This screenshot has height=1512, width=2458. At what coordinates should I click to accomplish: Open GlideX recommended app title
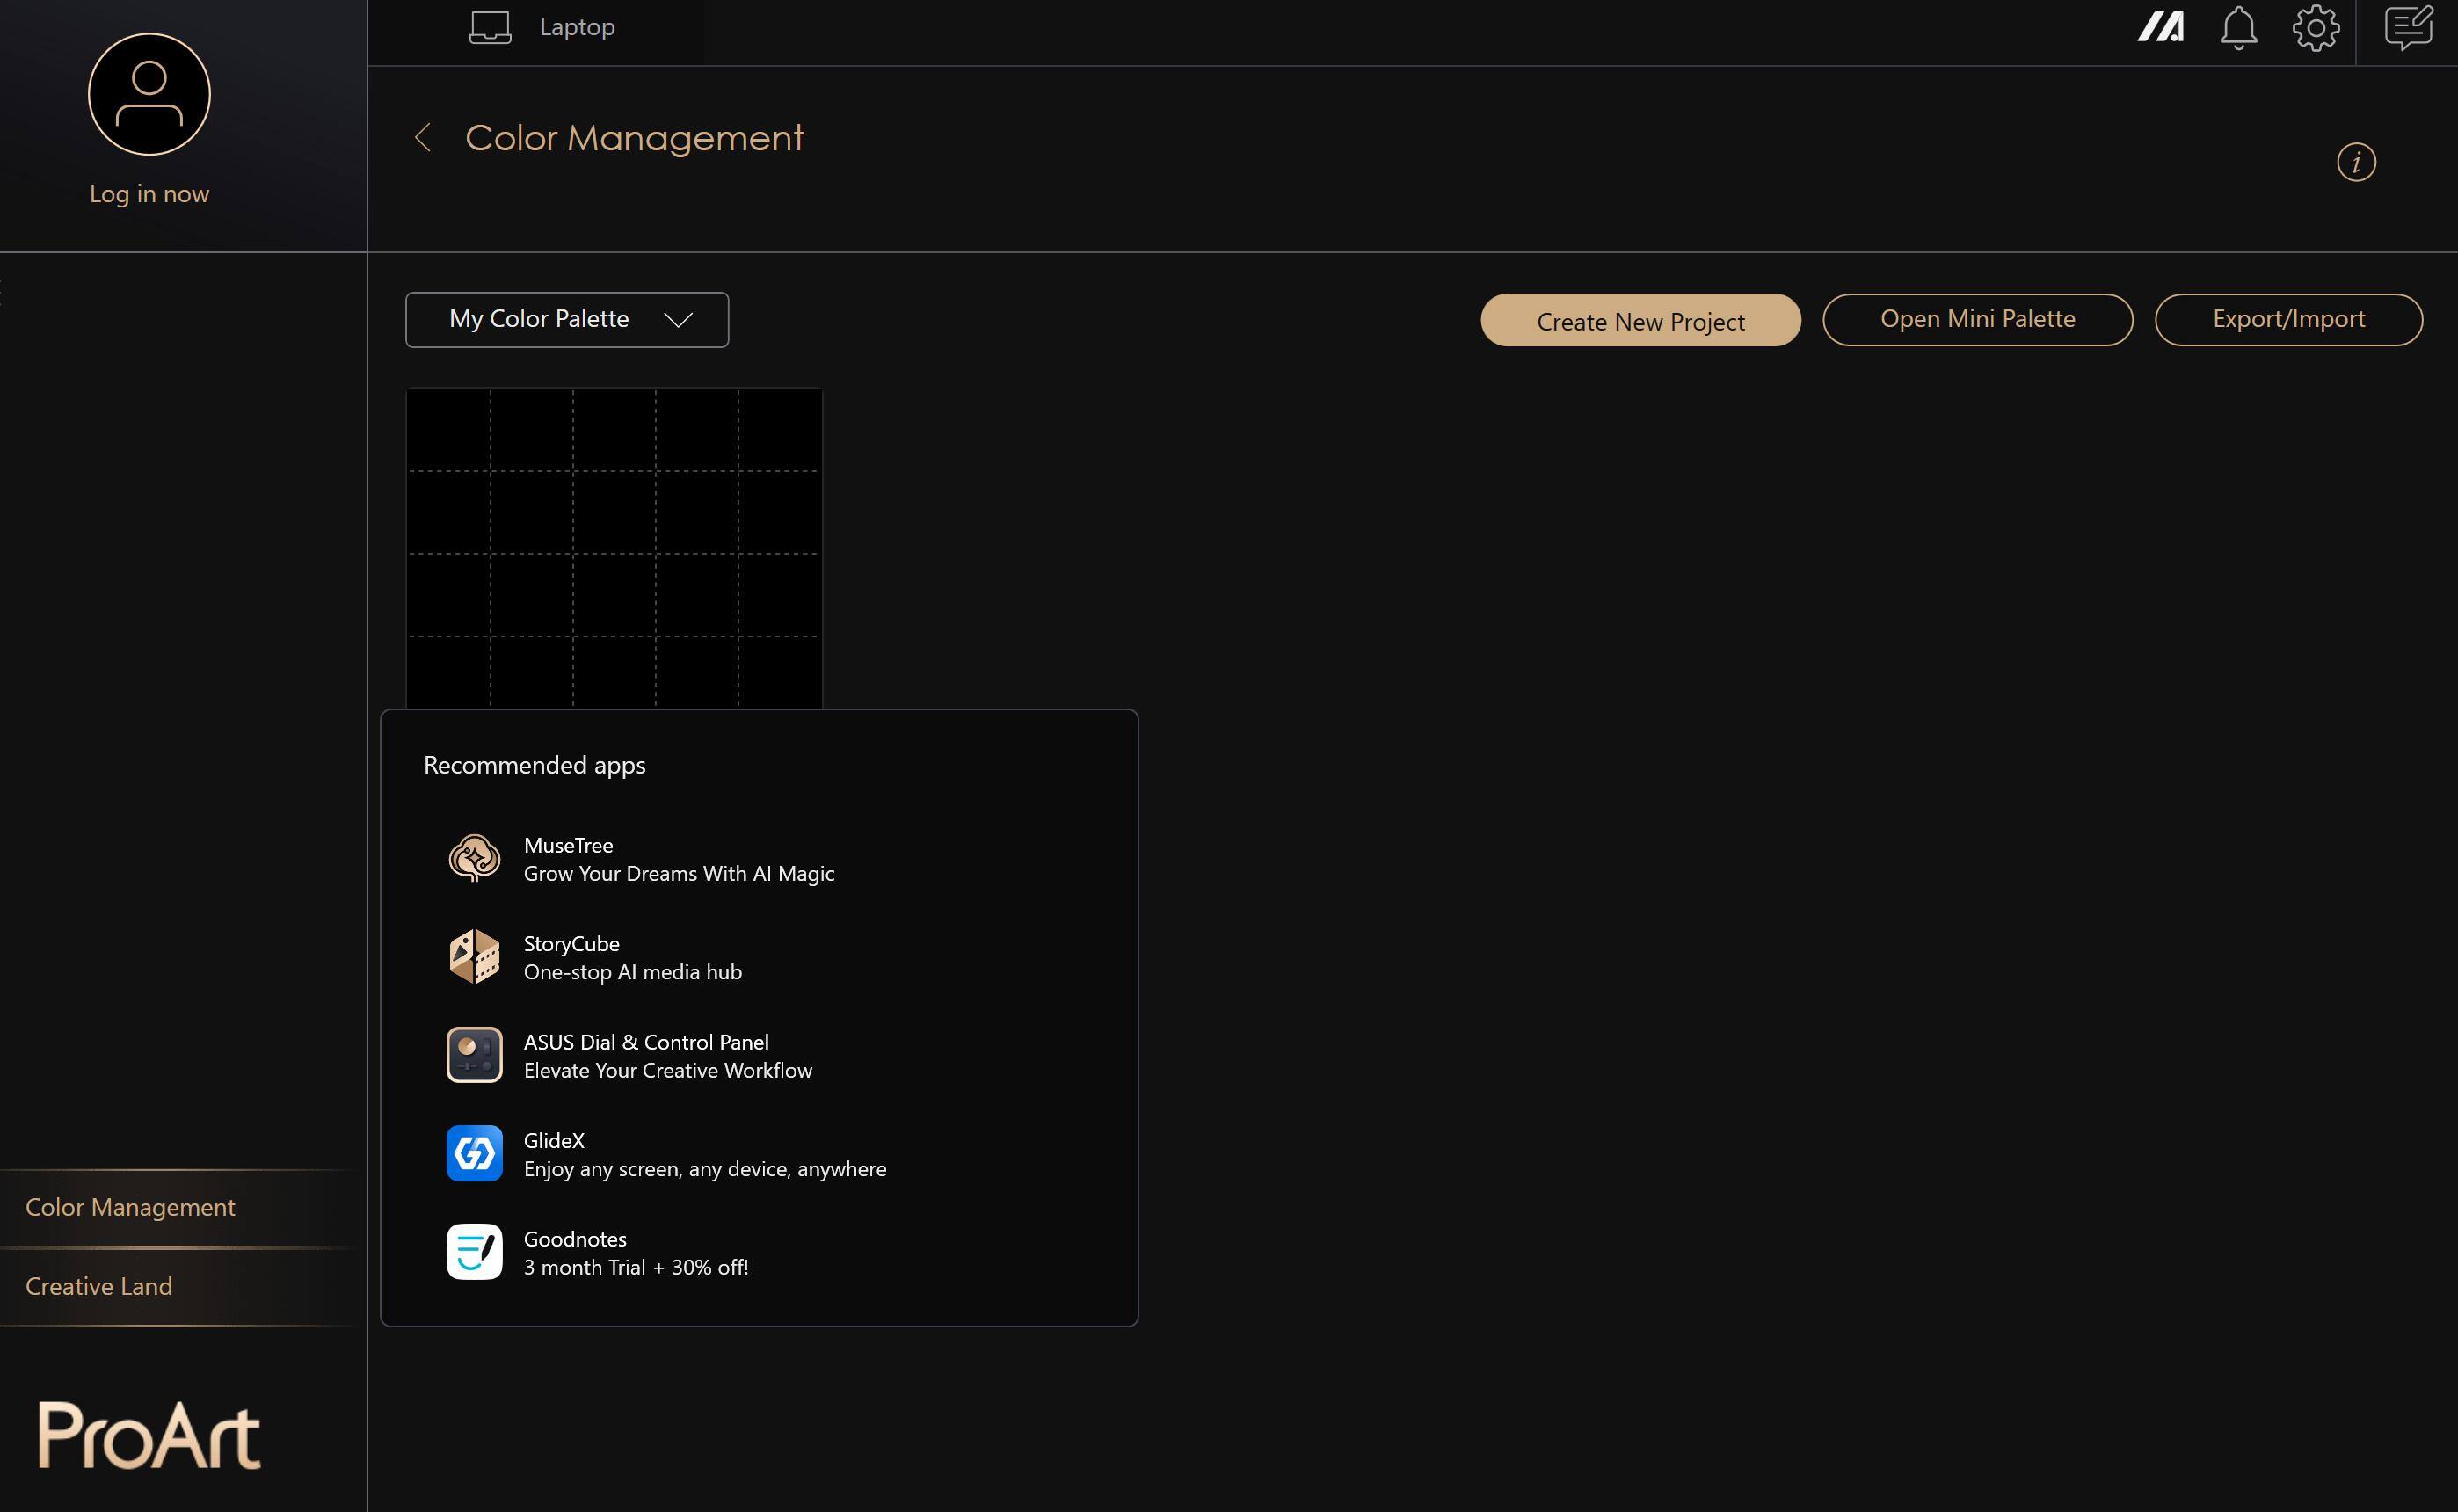point(554,1141)
